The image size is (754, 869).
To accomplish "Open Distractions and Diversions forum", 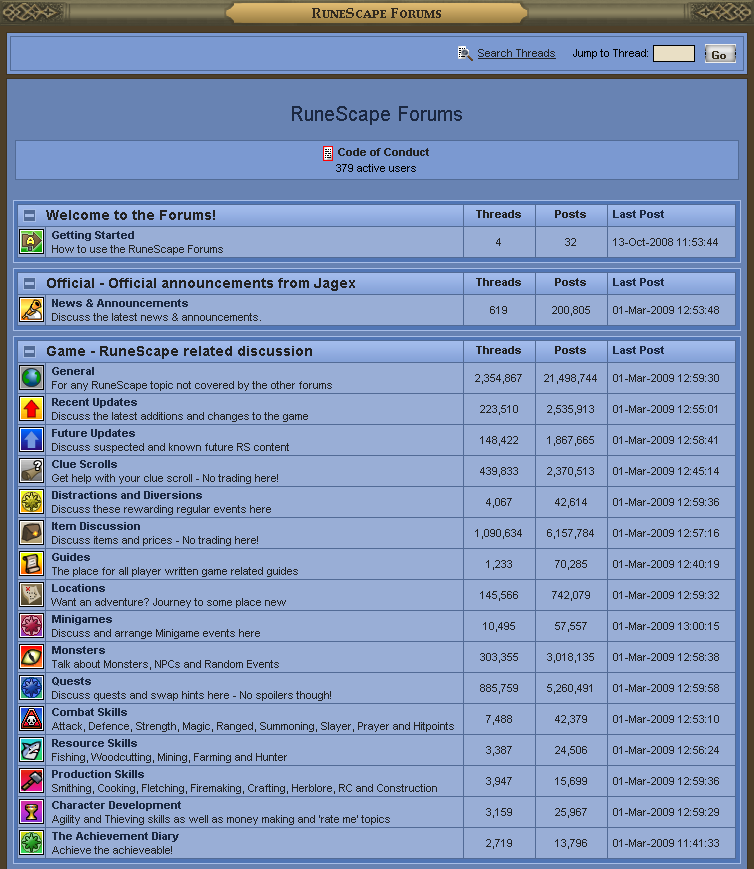I will pyautogui.click(x=126, y=495).
